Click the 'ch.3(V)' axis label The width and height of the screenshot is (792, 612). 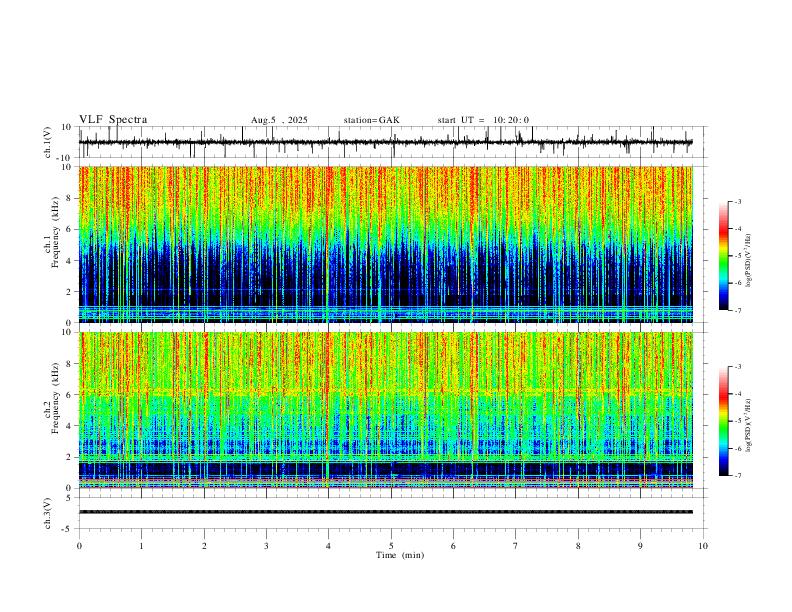point(48,513)
